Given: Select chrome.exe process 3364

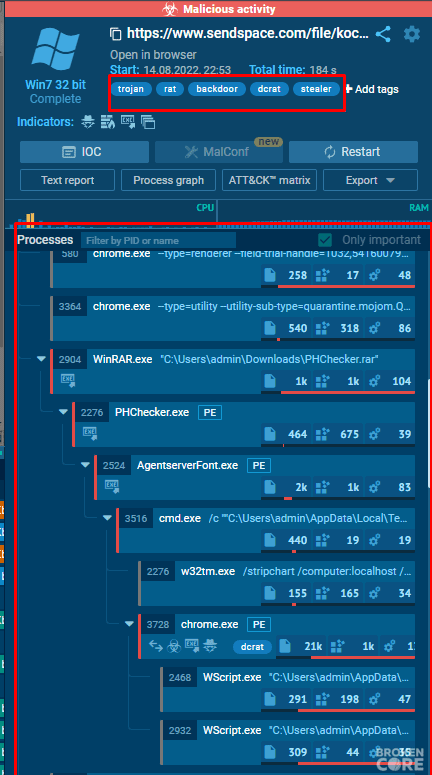Looking at the screenshot, I should point(233,318).
